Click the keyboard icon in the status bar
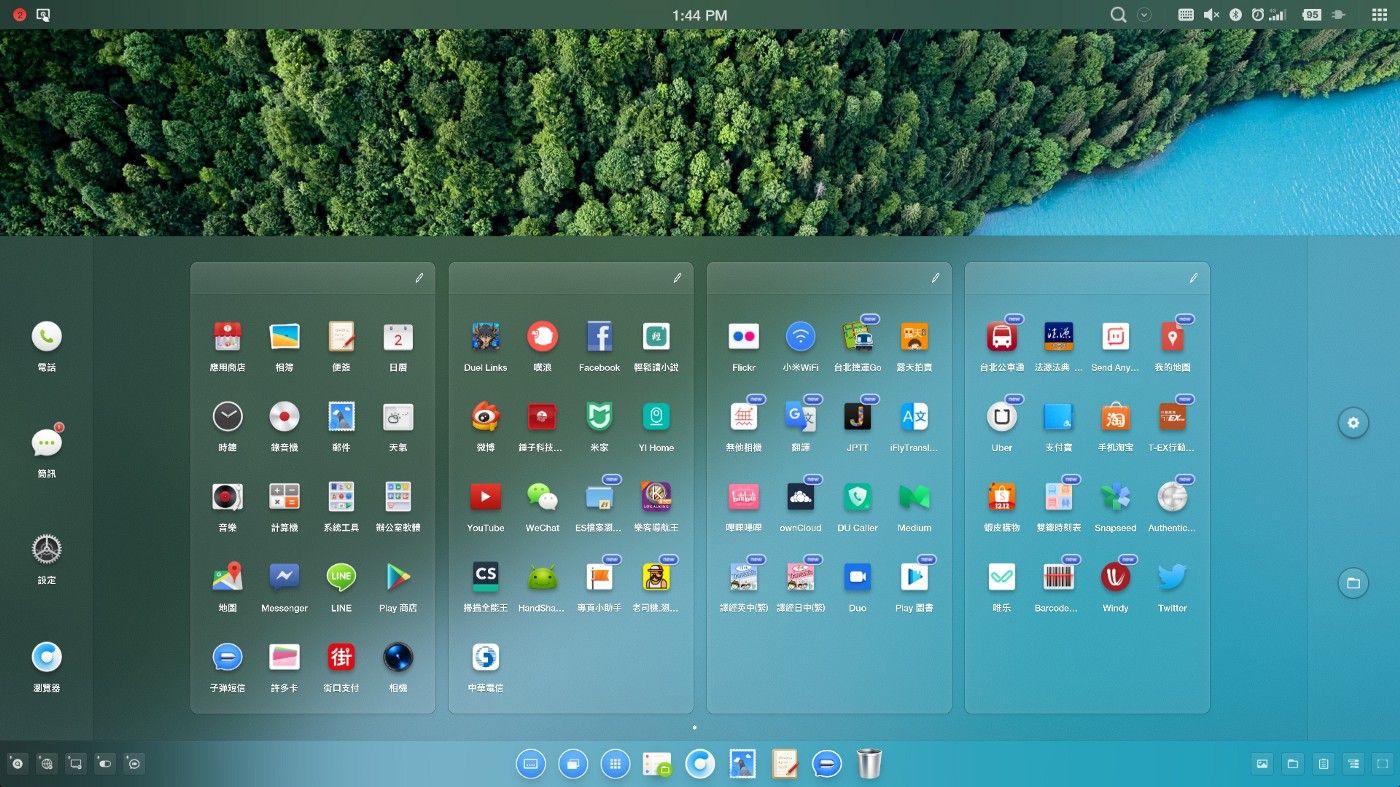 tap(1186, 15)
